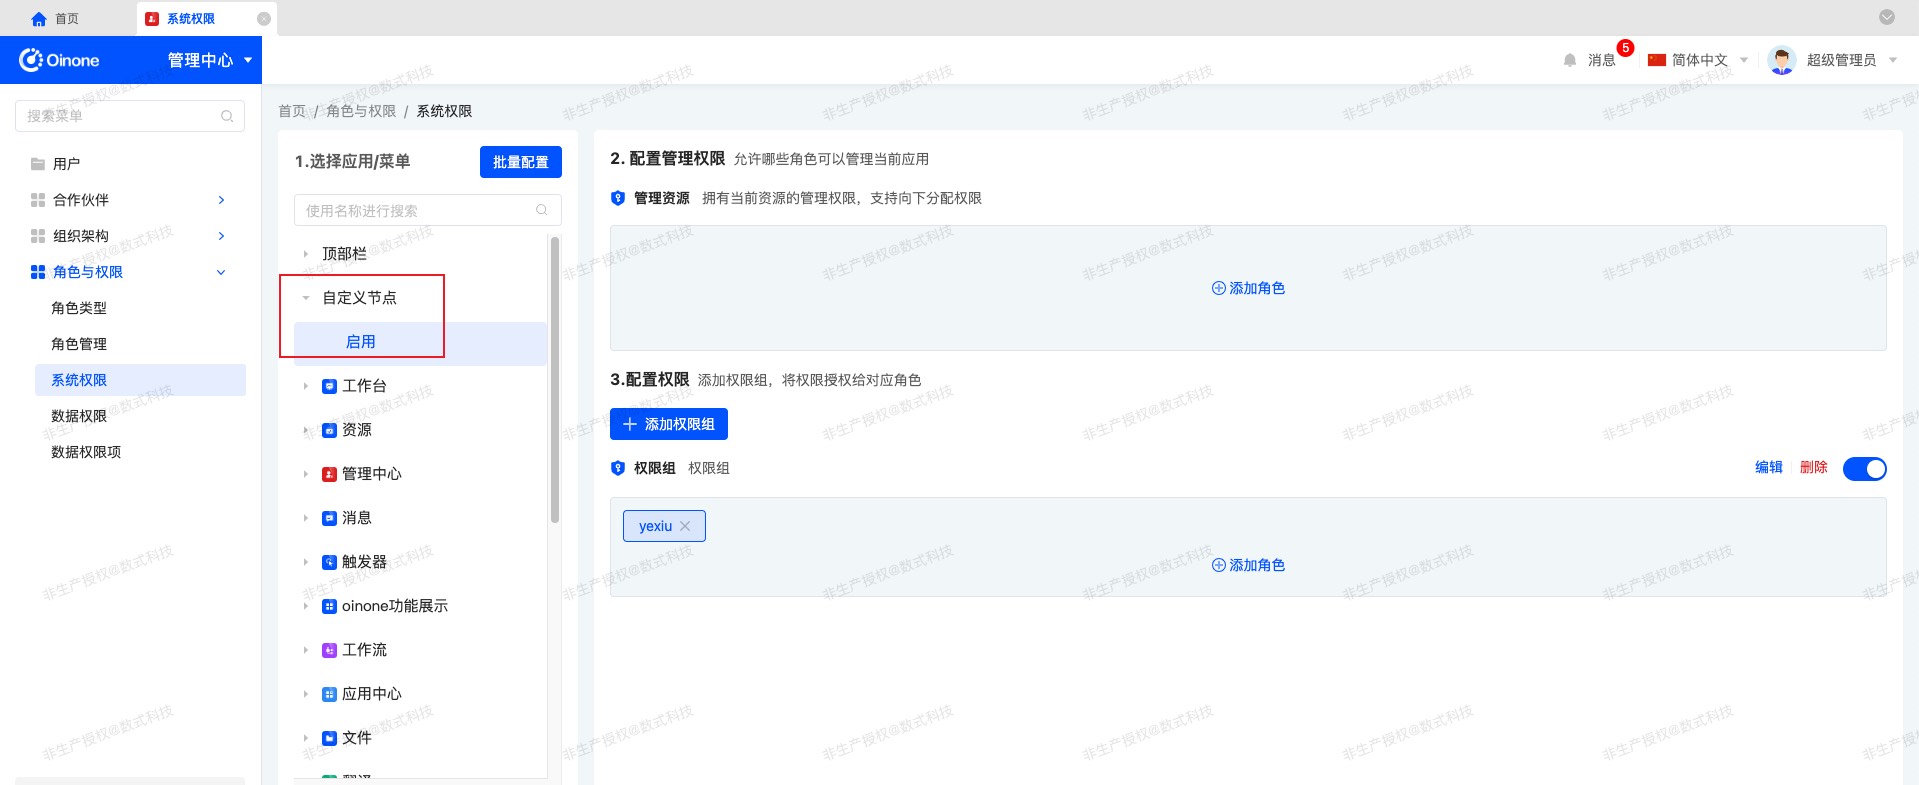The height and width of the screenshot is (785, 1919).
Task: Remove the yexiu role tag
Action: click(685, 526)
